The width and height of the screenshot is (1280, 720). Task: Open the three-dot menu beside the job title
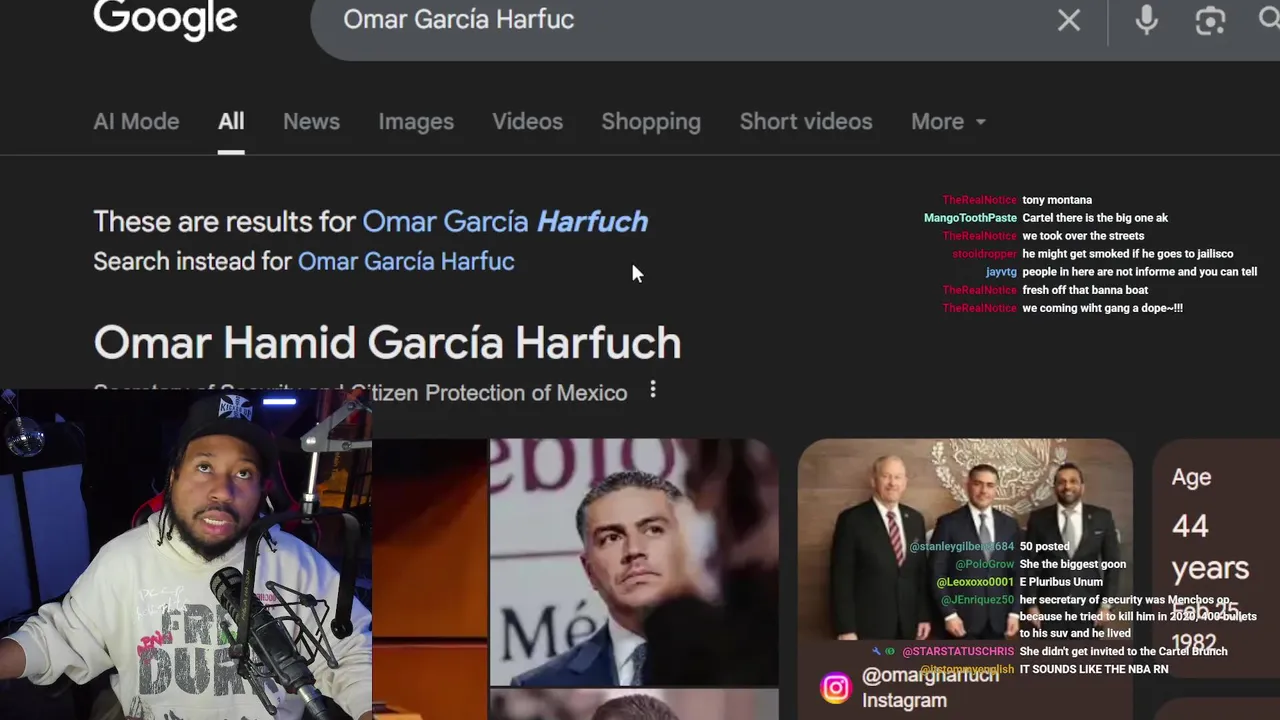(x=653, y=390)
